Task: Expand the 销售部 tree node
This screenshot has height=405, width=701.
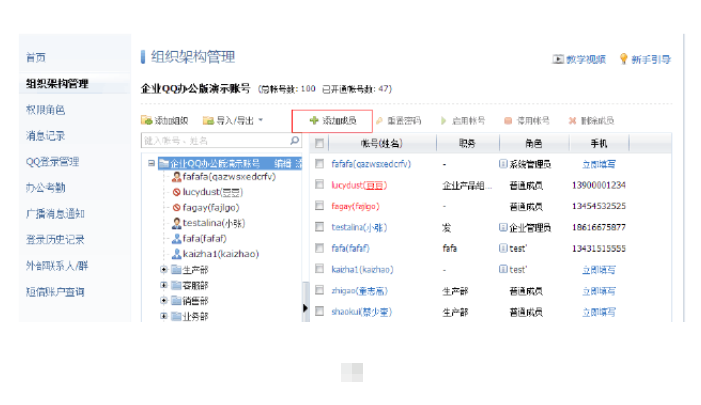Action: tap(164, 300)
